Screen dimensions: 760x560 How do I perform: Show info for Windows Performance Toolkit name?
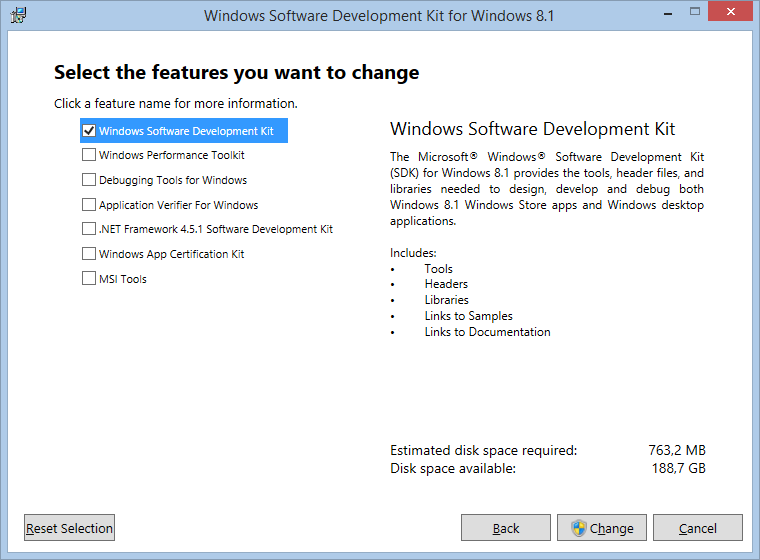pyautogui.click(x=172, y=155)
